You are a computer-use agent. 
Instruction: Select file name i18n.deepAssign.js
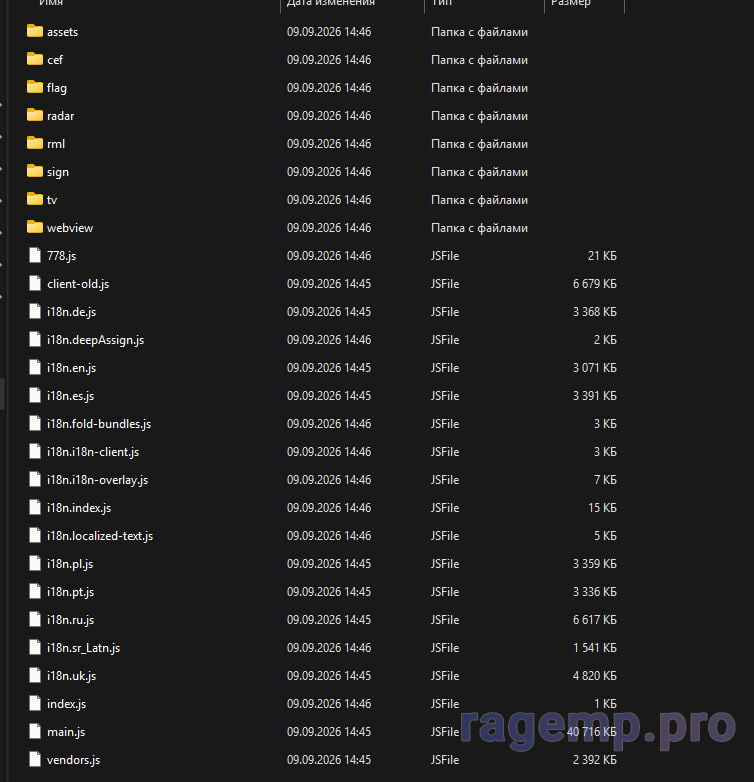click(x=96, y=340)
